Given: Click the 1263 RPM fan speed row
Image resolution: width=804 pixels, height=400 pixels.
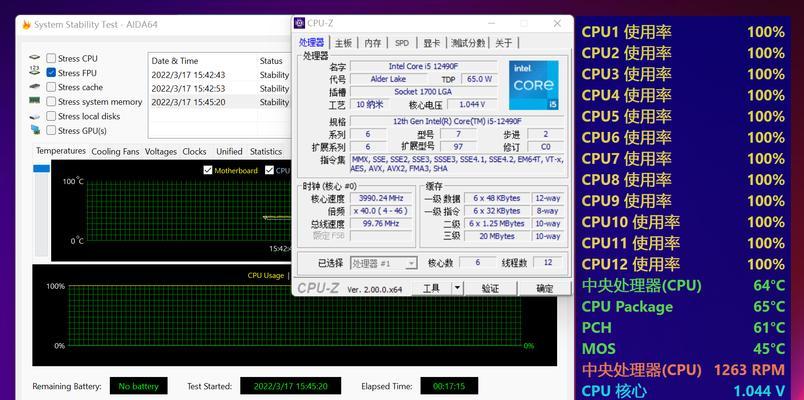Looking at the screenshot, I should click(x=683, y=370).
